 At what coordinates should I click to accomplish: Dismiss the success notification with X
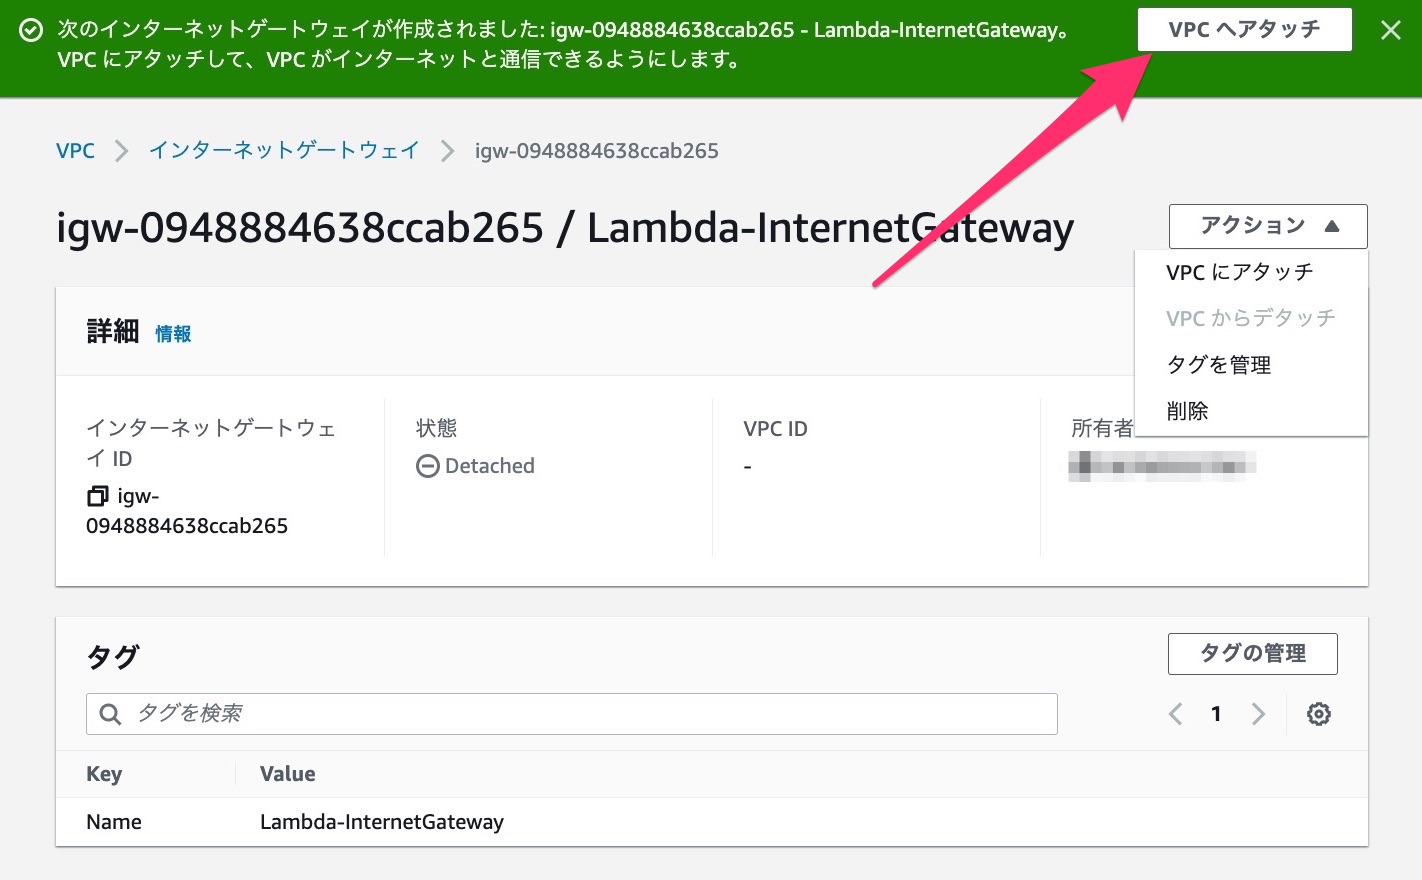click(x=1391, y=30)
